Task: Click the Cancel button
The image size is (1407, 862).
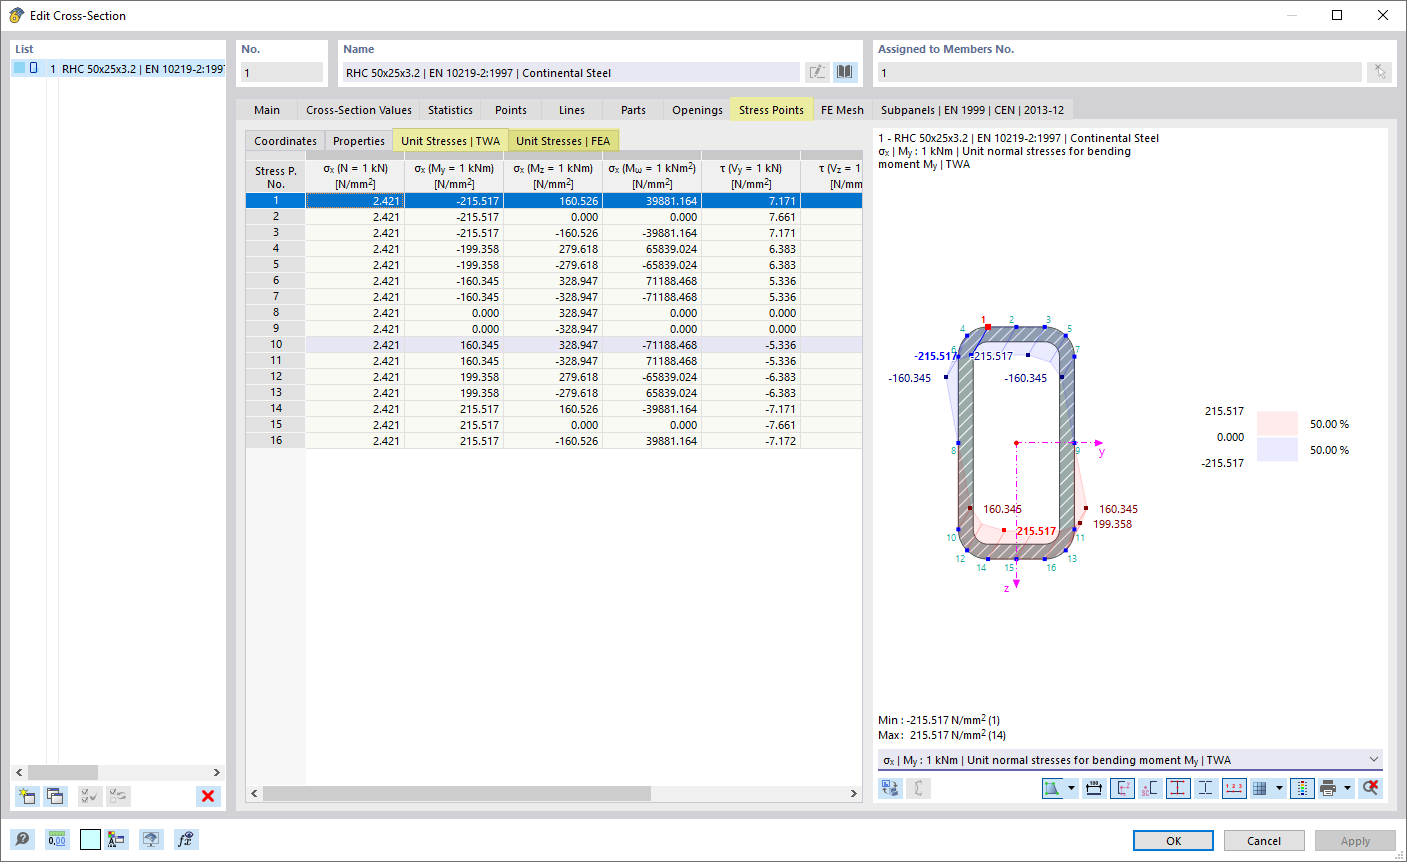Action: pos(1264,841)
